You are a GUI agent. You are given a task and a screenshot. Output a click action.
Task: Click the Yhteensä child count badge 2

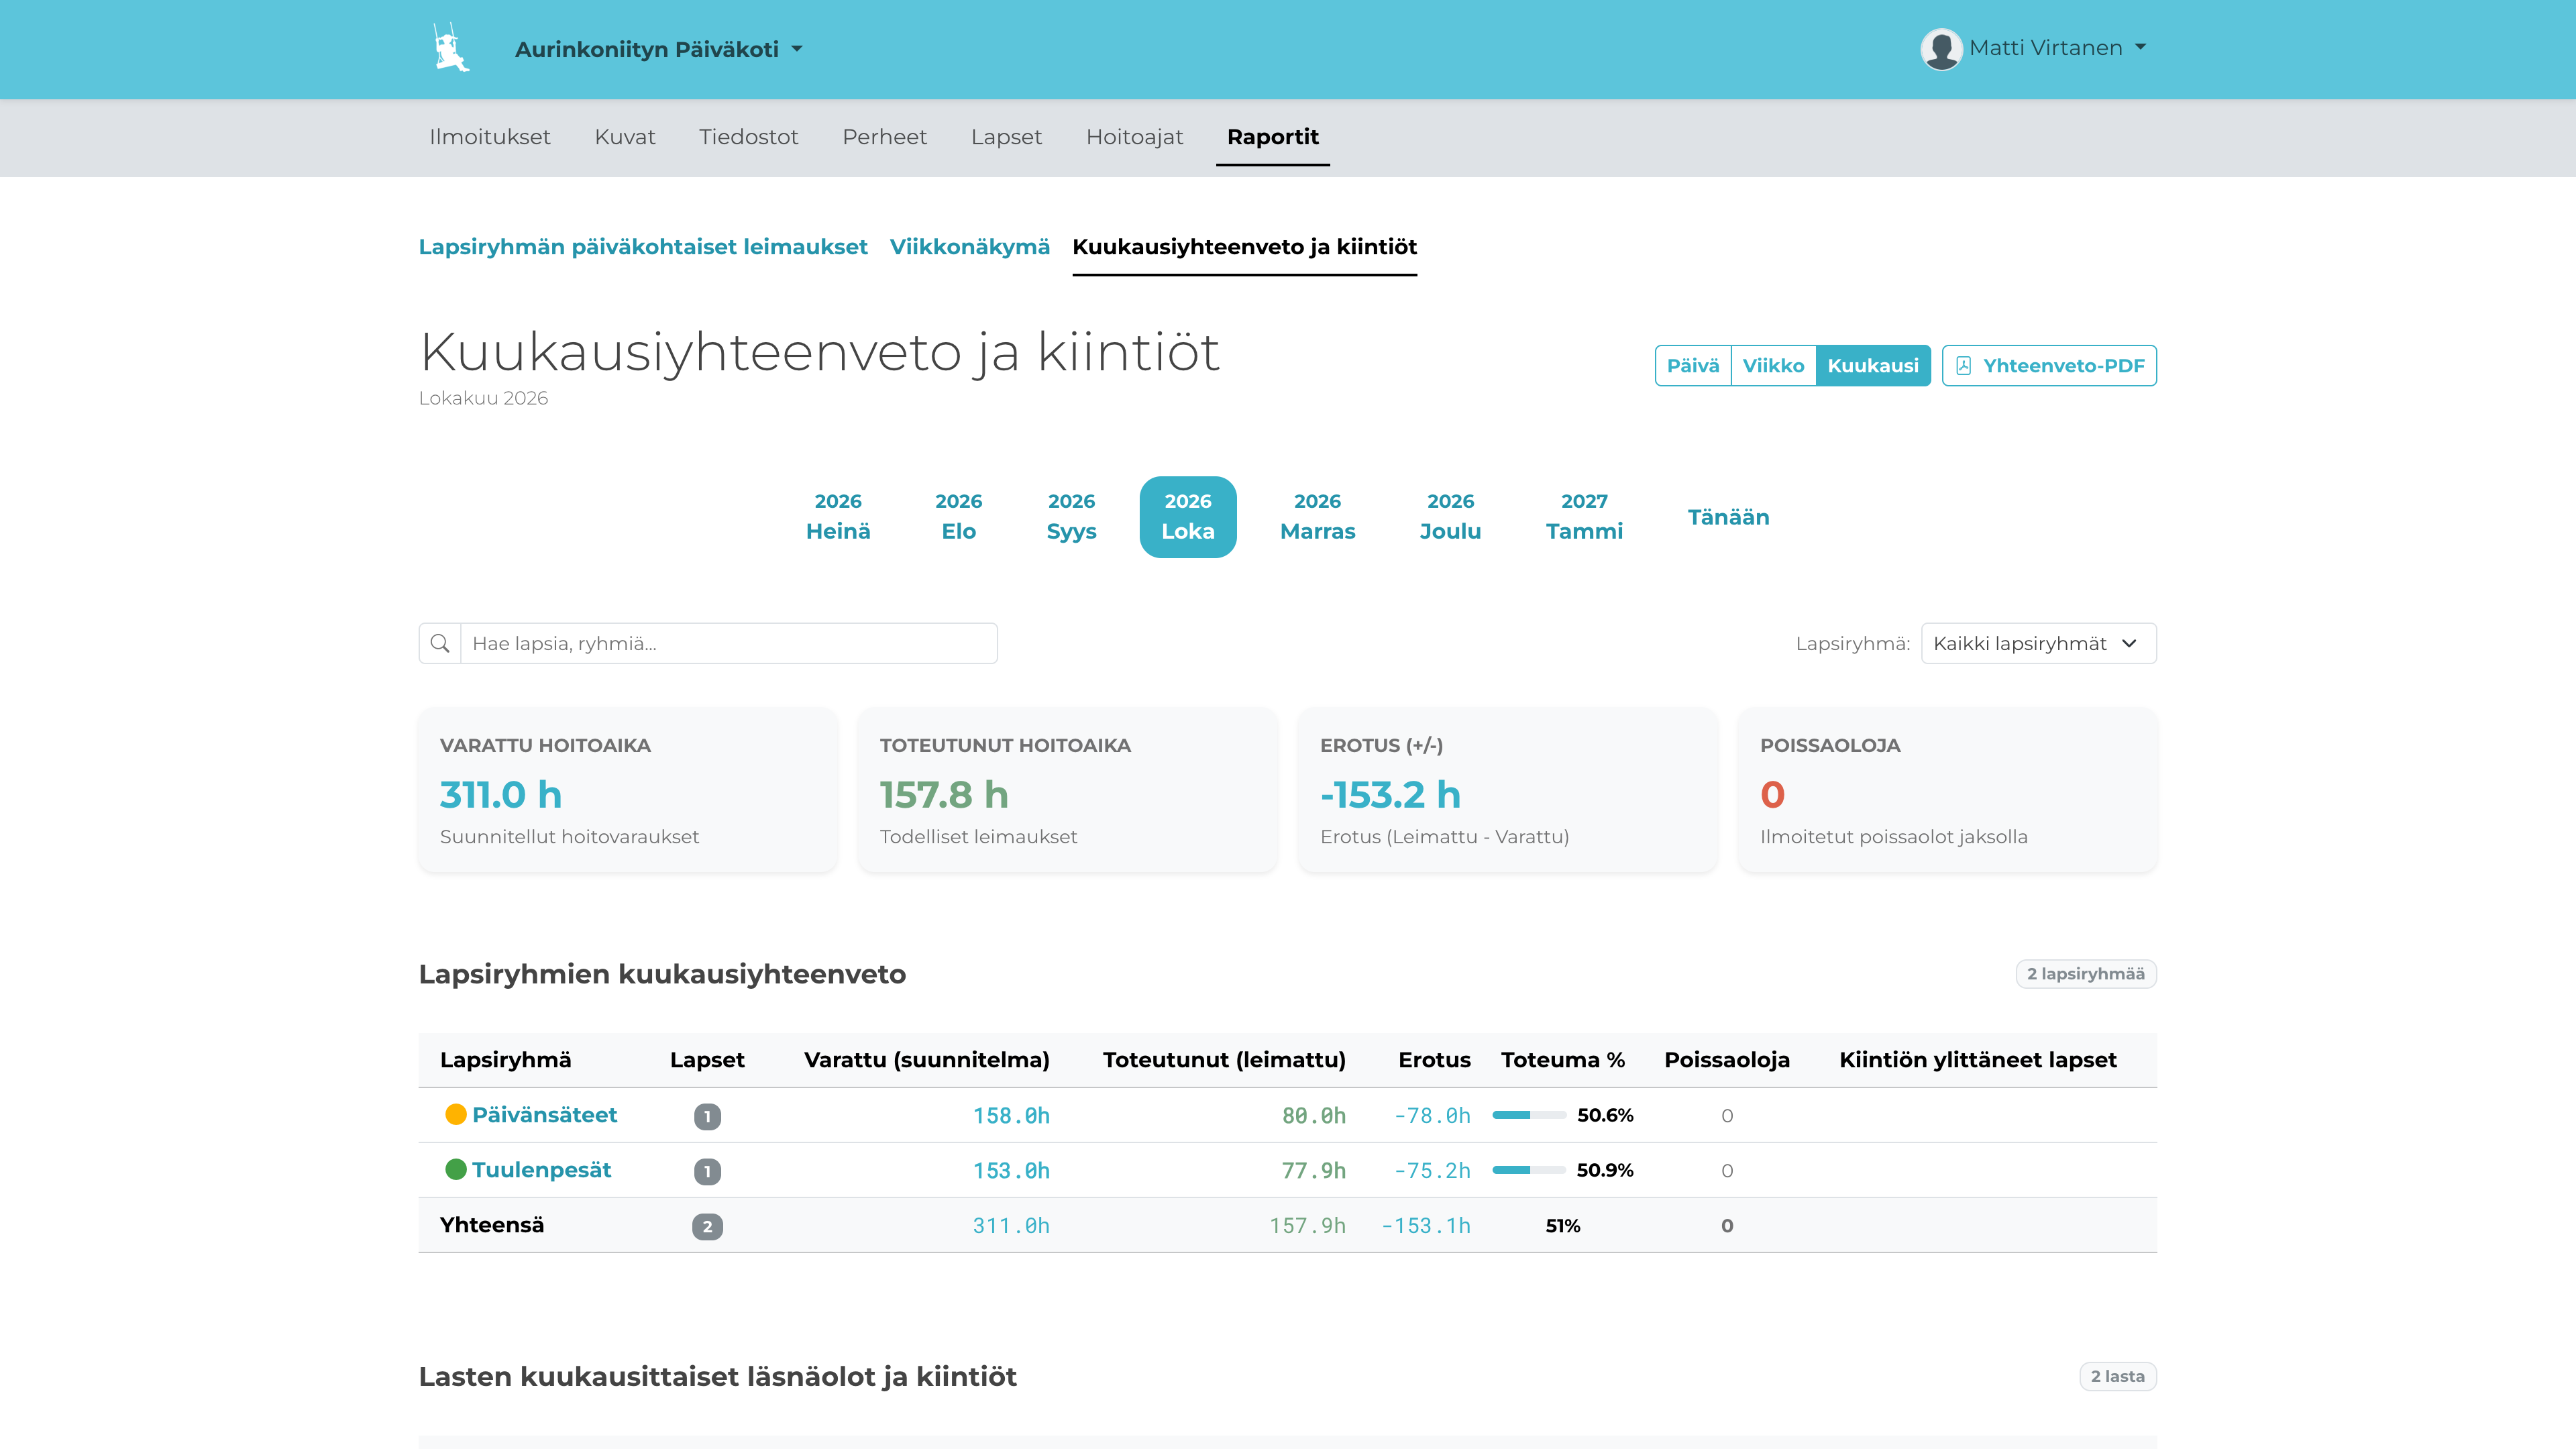click(x=707, y=1226)
